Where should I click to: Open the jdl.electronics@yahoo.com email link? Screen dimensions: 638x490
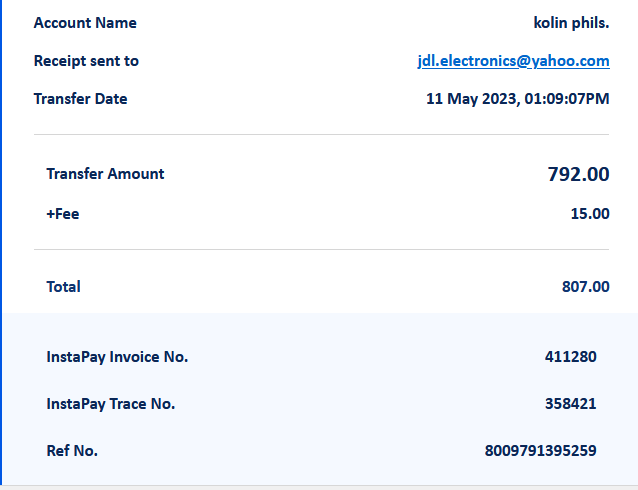(x=513, y=61)
